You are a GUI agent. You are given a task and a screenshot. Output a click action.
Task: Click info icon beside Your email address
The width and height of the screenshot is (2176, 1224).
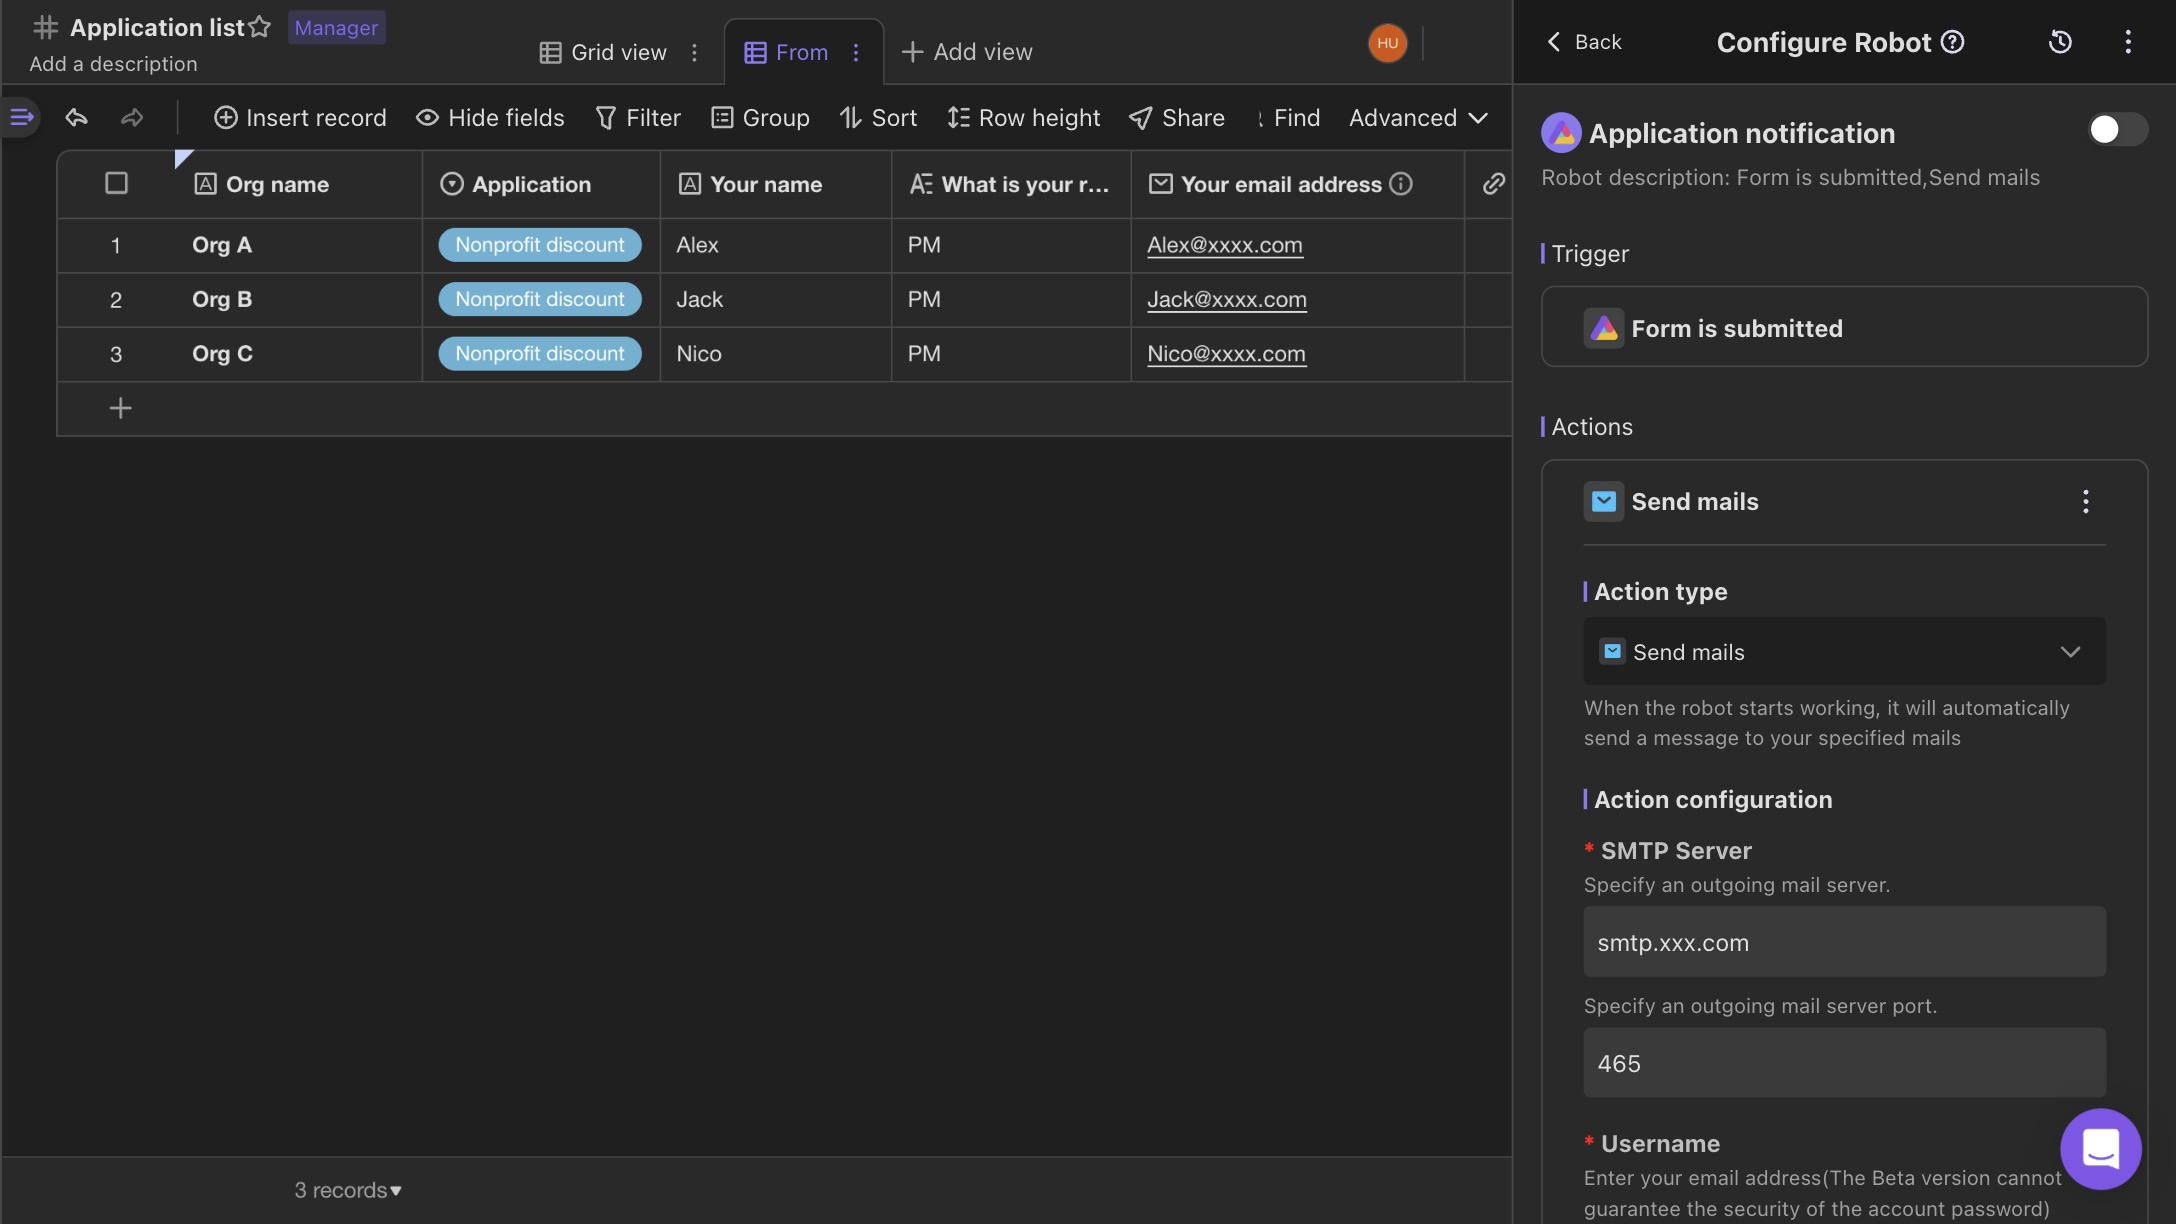(x=1401, y=183)
